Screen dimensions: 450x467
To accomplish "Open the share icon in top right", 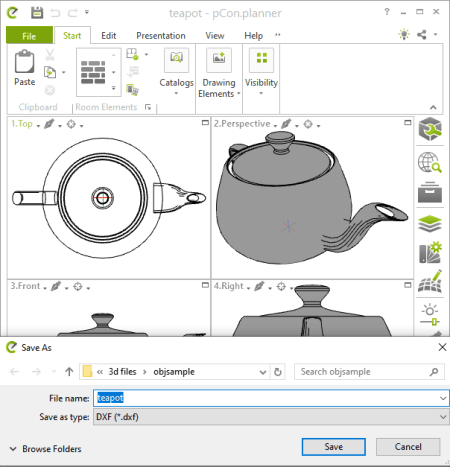I will [422, 34].
